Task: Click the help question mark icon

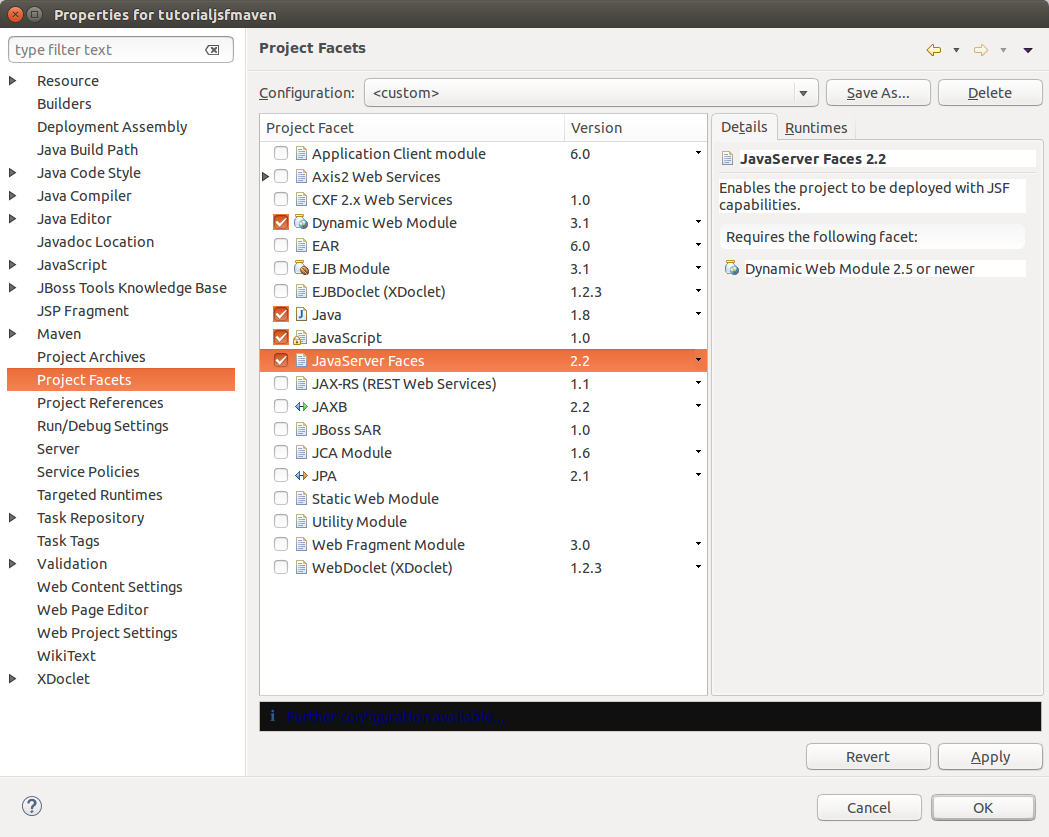Action: tap(31, 806)
